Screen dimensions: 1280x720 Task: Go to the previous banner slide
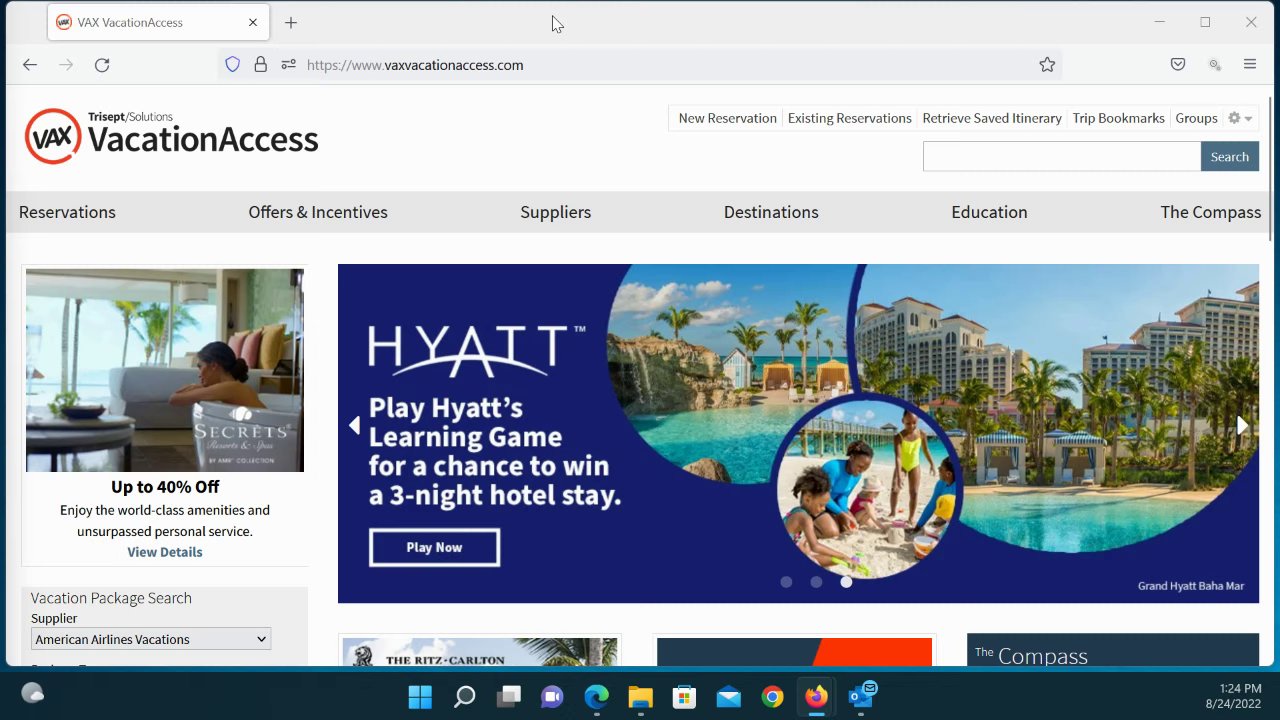[354, 426]
